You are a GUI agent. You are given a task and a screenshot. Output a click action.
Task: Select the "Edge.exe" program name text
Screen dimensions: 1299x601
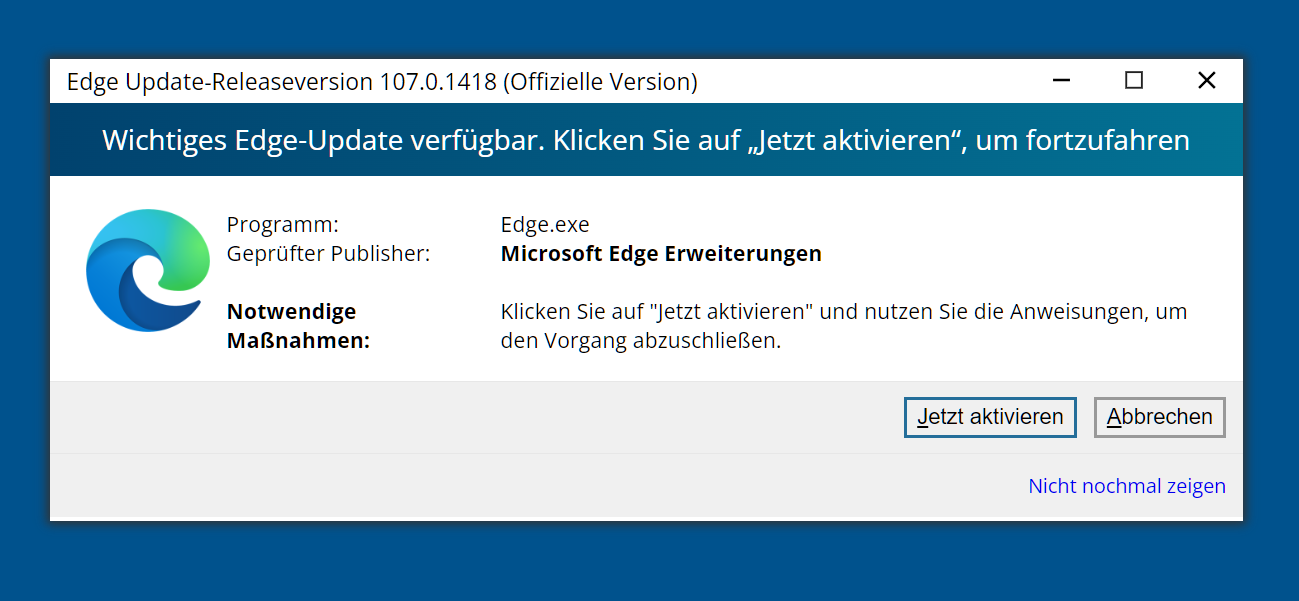[x=545, y=224]
